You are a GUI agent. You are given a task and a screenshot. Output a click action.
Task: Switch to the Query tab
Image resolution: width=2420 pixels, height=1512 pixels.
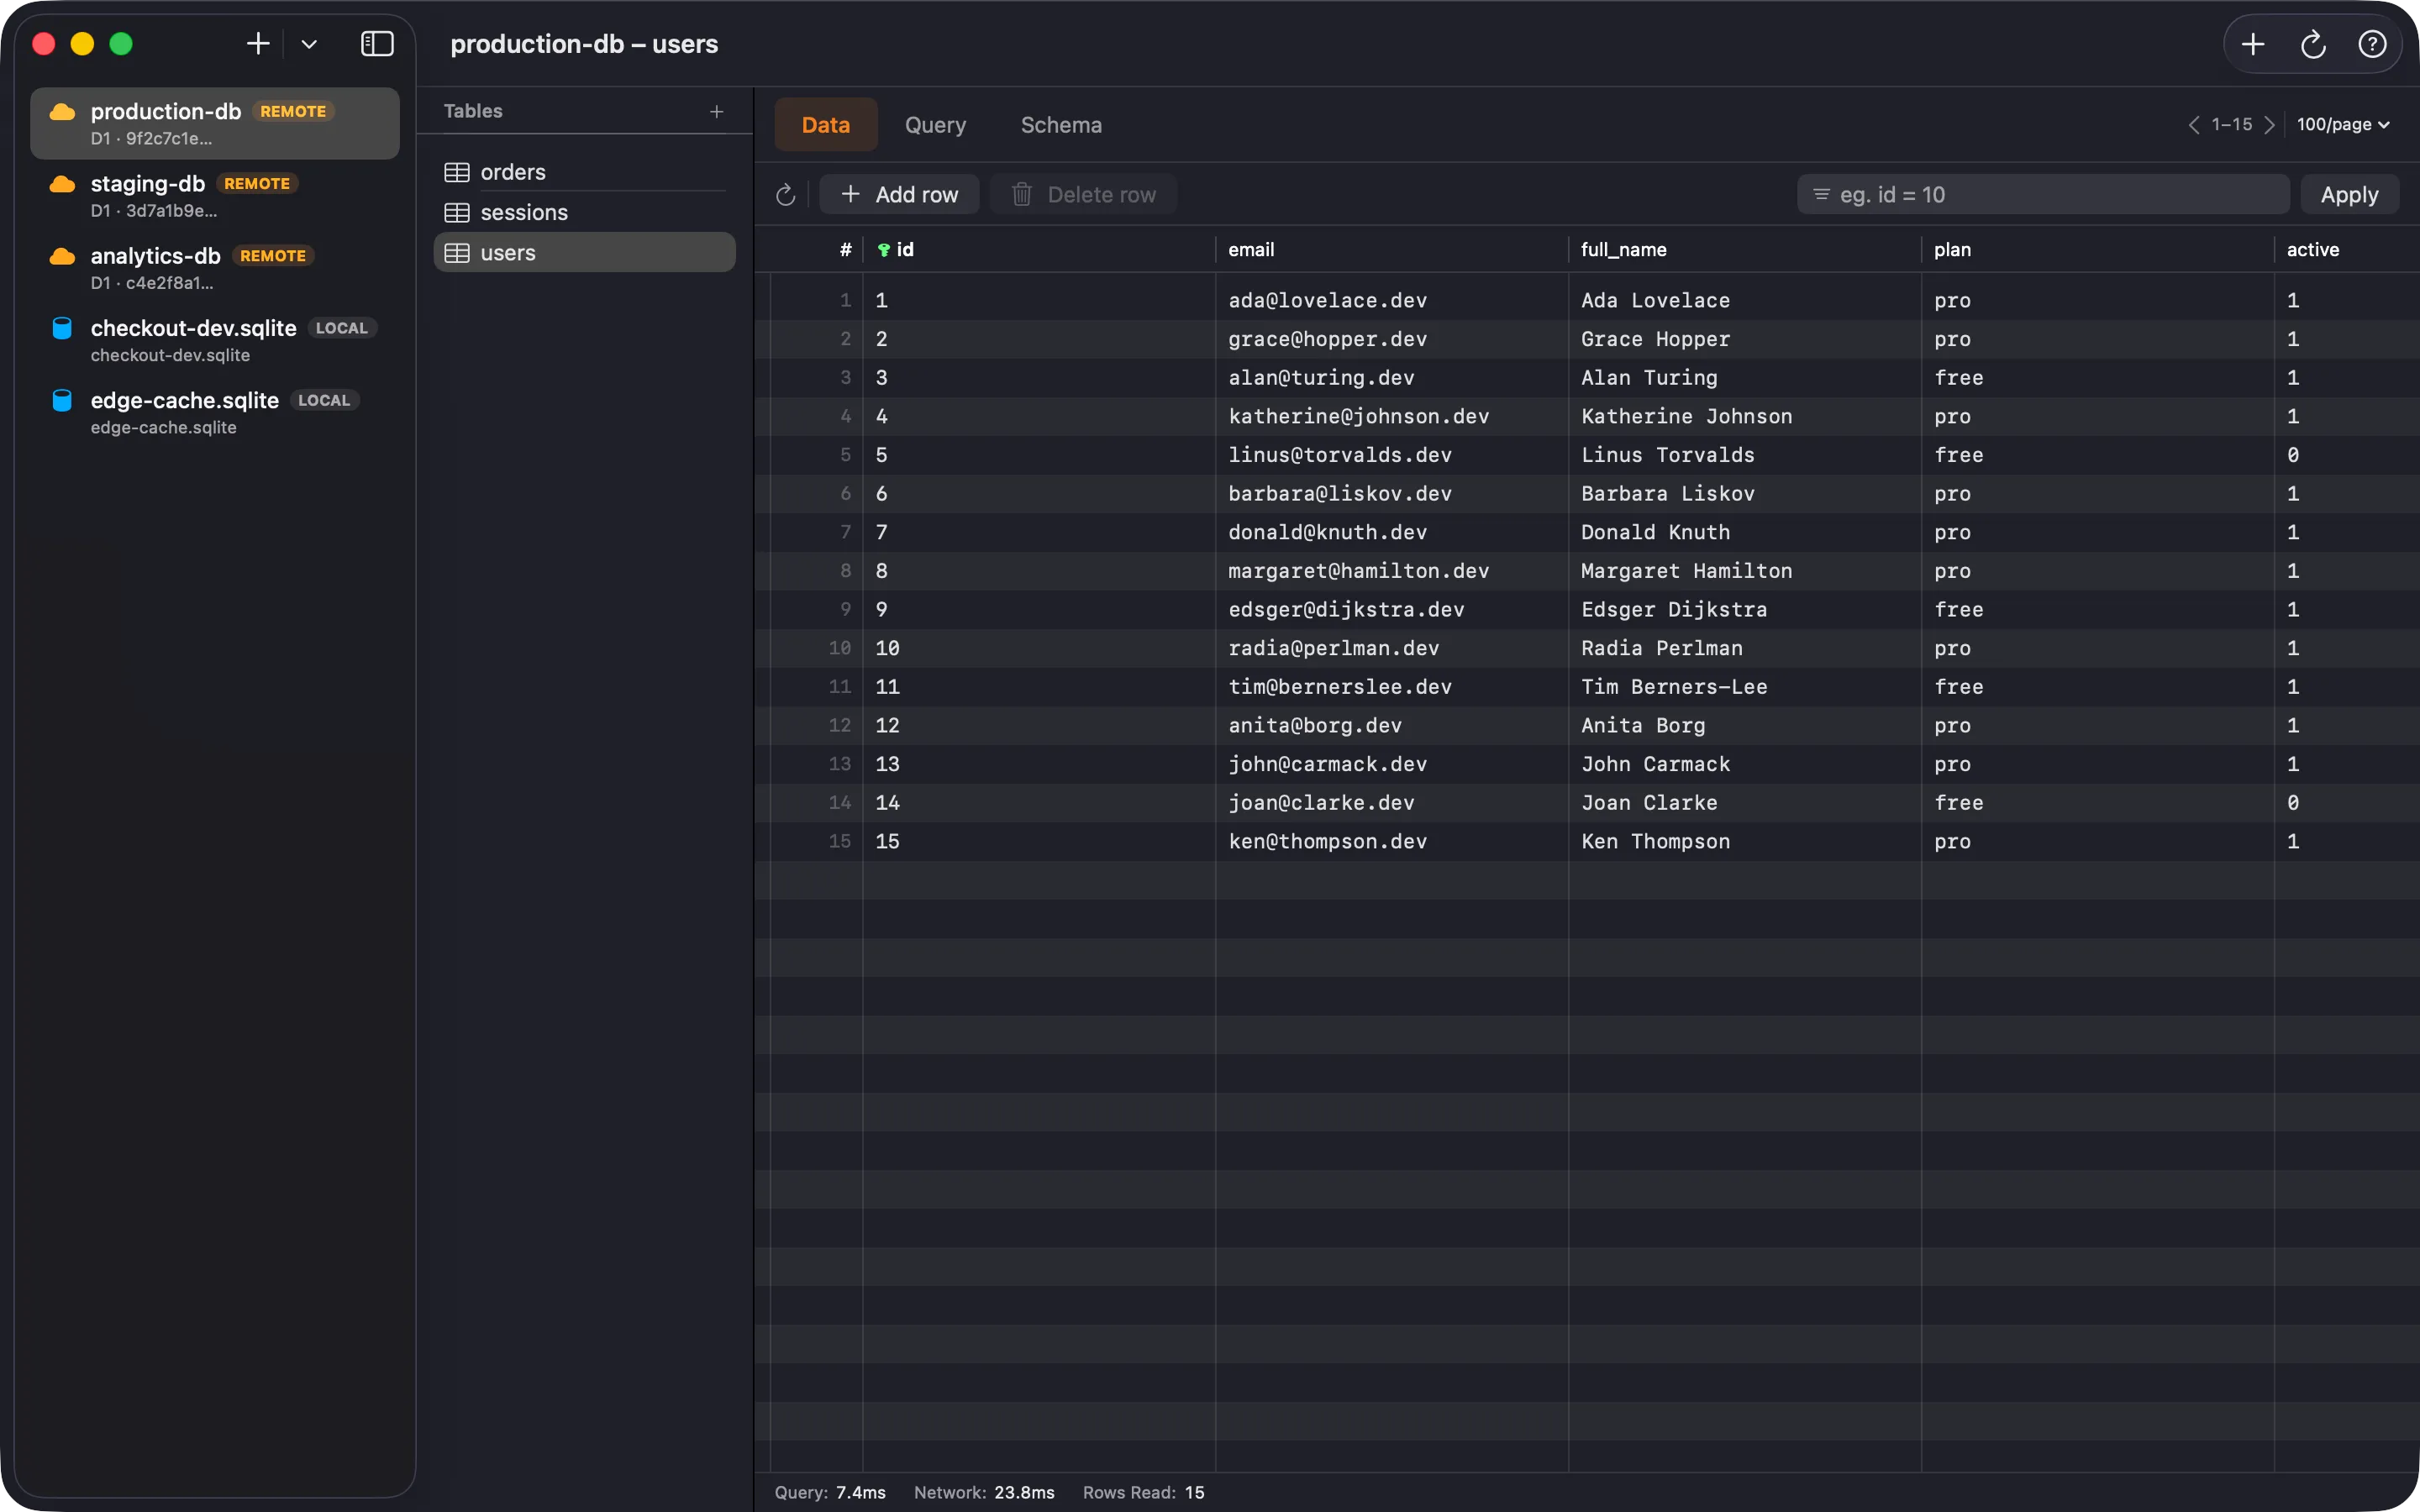[x=935, y=125]
